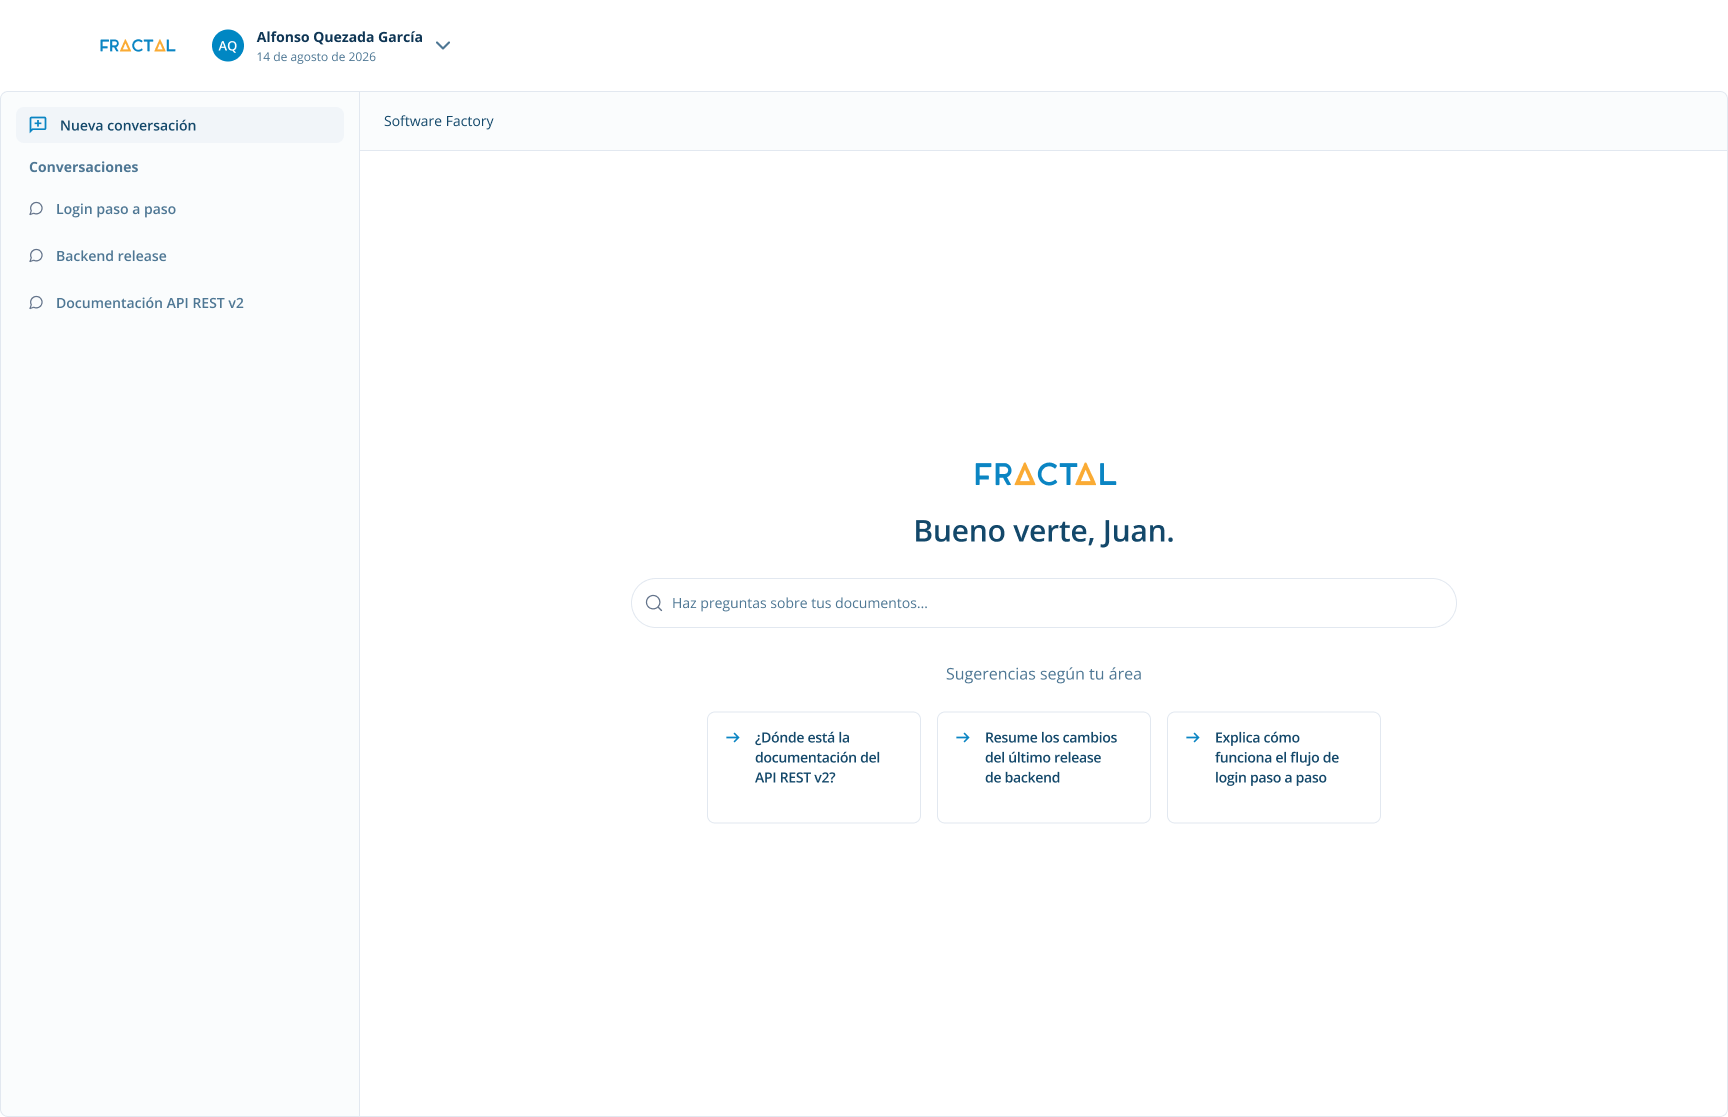Viewport: 1728px width, 1117px height.
Task: Click the chat bubble icon beside Login paso a paso
Action: click(x=36, y=209)
